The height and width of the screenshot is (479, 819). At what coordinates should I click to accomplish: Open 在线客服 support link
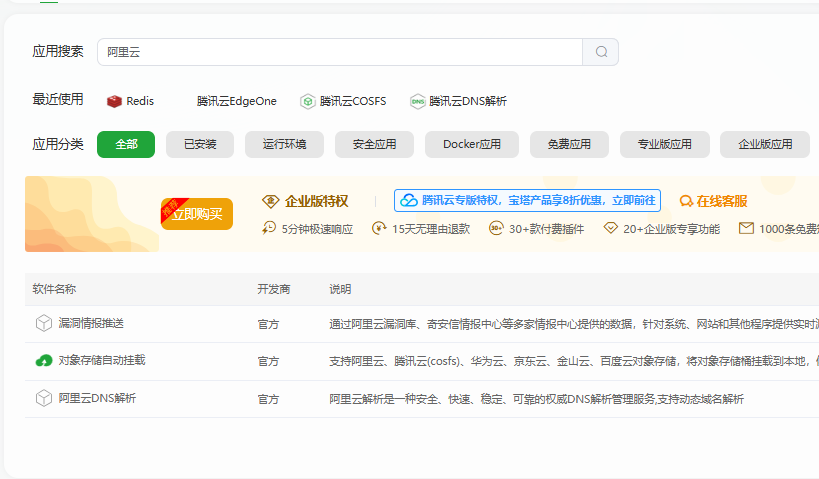point(713,201)
